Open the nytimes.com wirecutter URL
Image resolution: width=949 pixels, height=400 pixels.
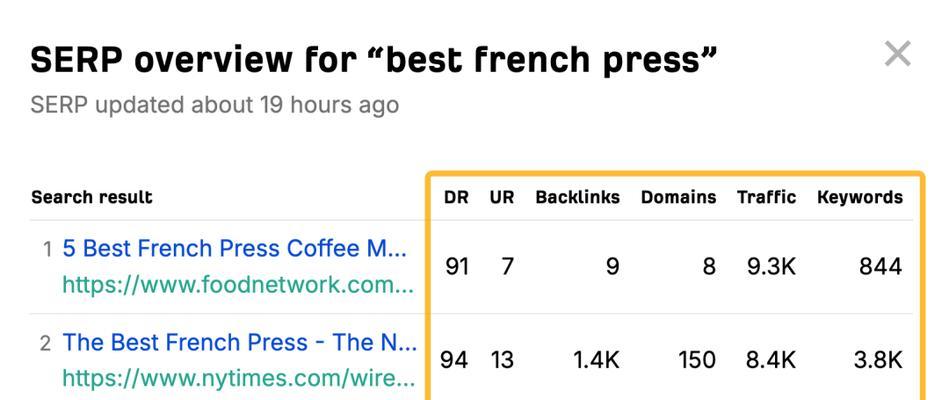(x=238, y=379)
